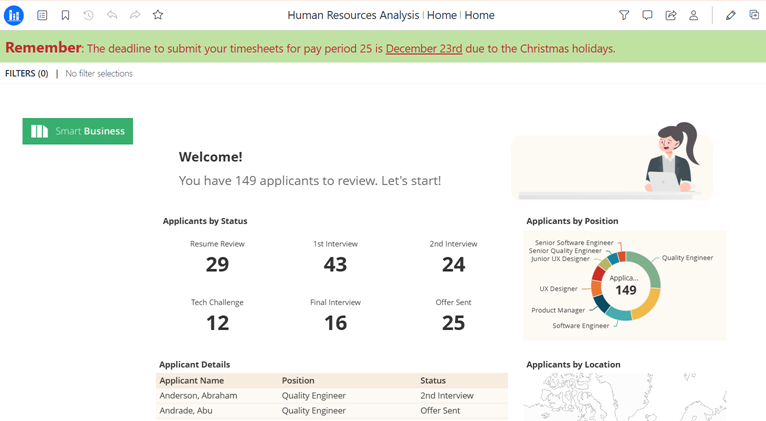This screenshot has height=421, width=766.
Task: Click the pencil edit icon
Action: (730, 15)
